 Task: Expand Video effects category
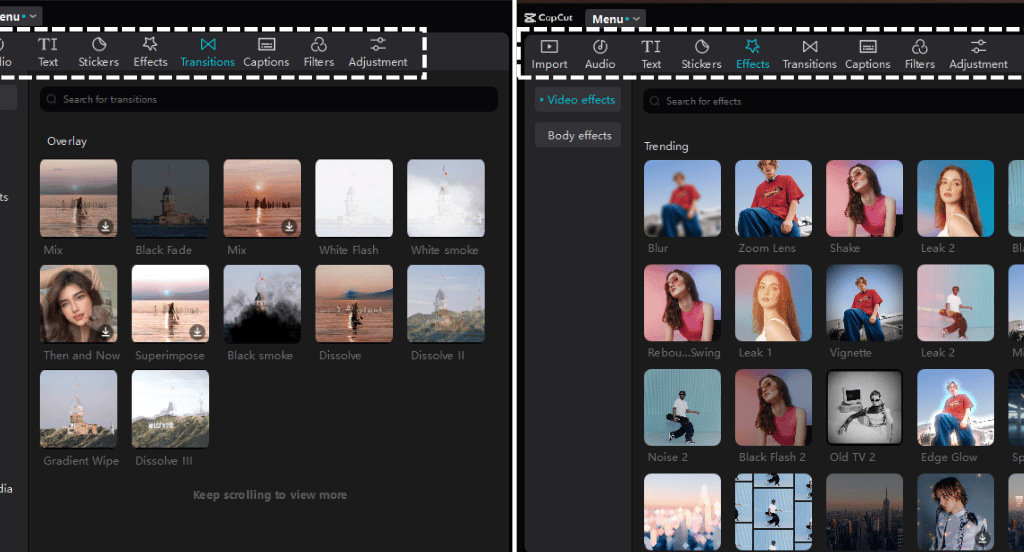coord(578,99)
